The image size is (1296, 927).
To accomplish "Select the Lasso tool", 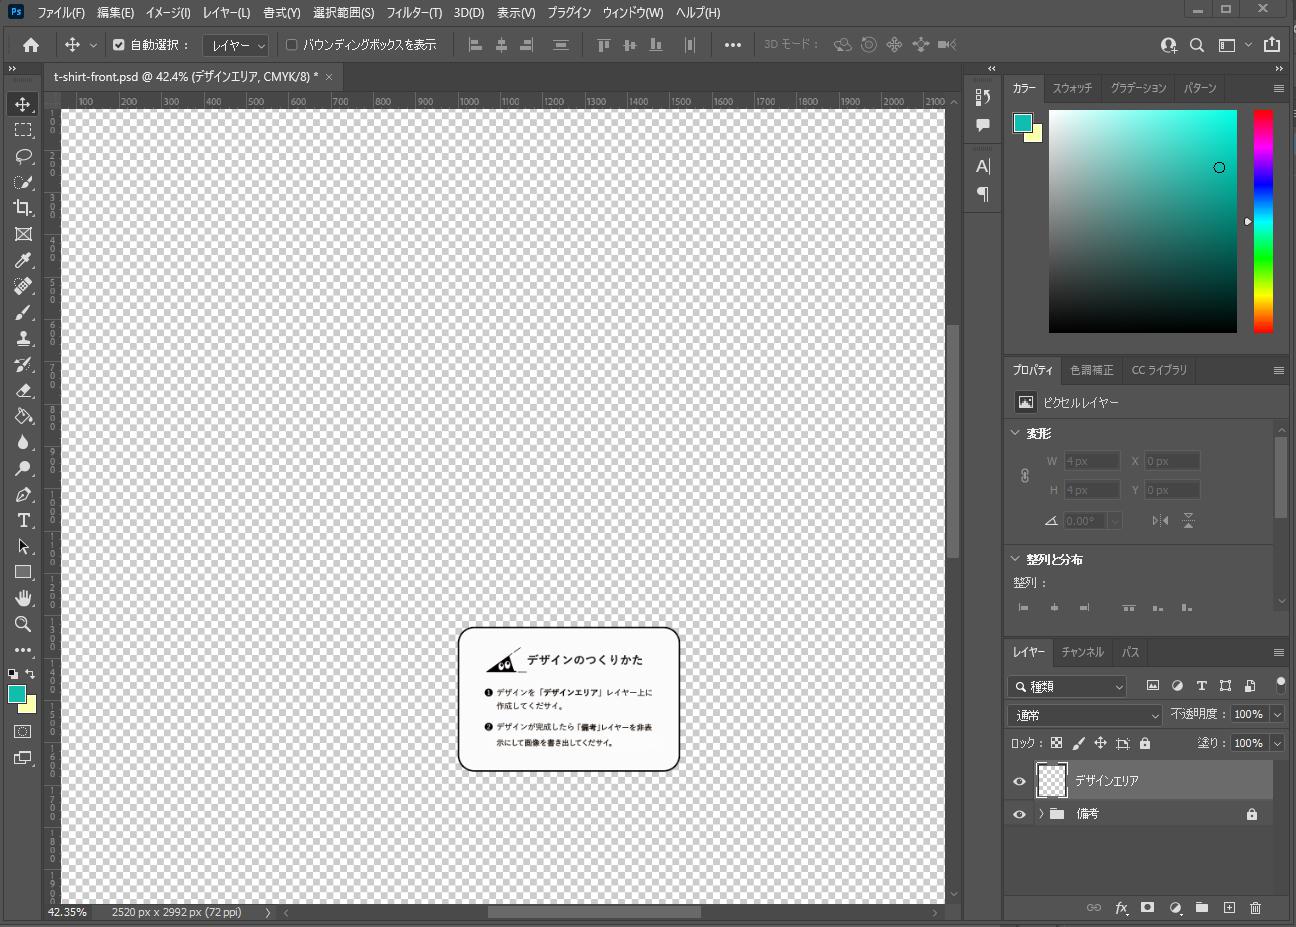I will (x=23, y=156).
